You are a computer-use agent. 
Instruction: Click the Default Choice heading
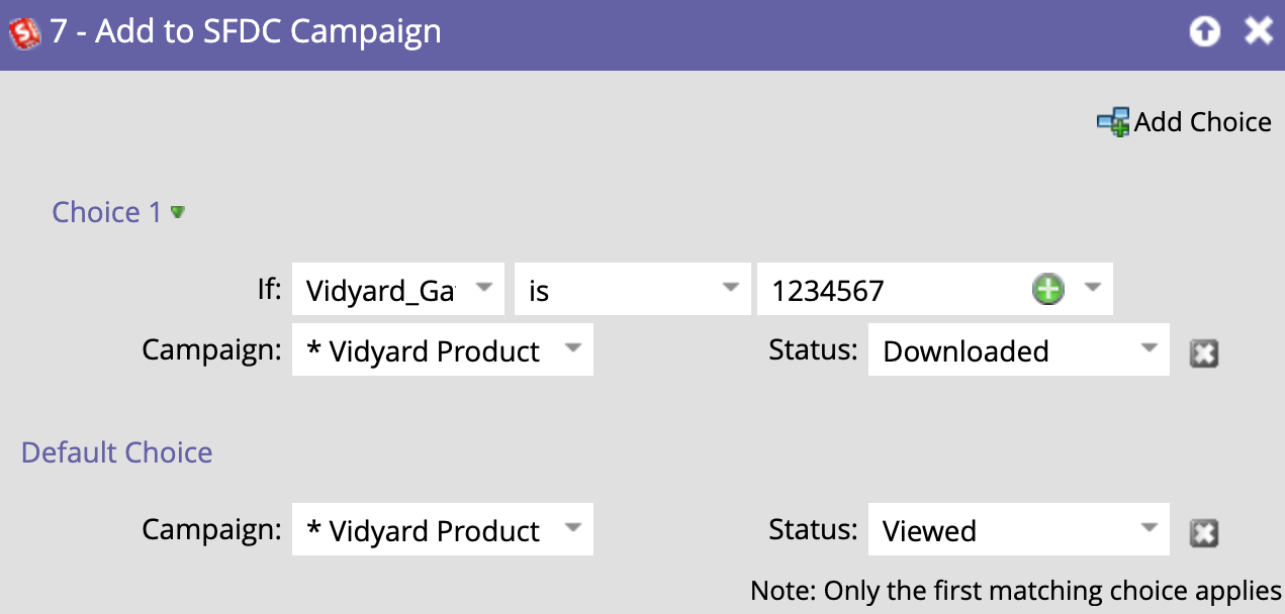pos(117,452)
